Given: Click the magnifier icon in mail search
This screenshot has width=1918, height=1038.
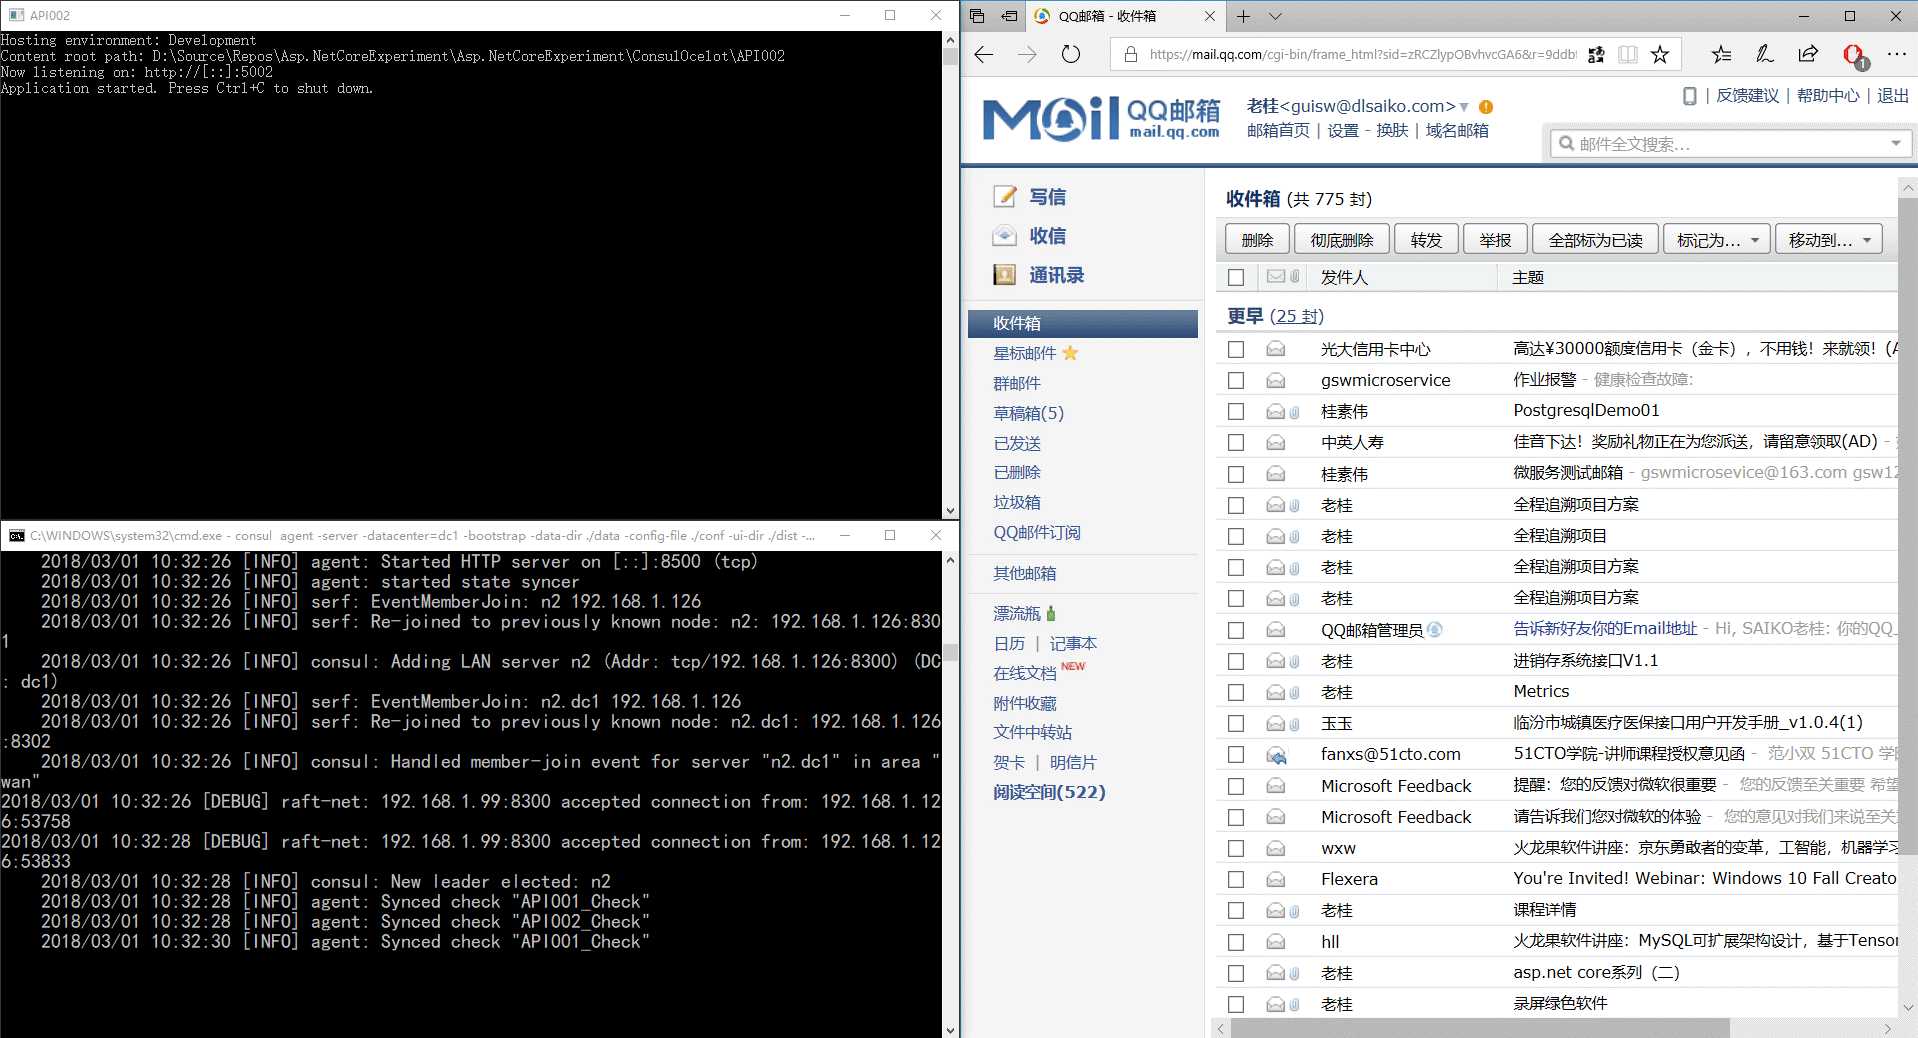Looking at the screenshot, I should (1567, 144).
